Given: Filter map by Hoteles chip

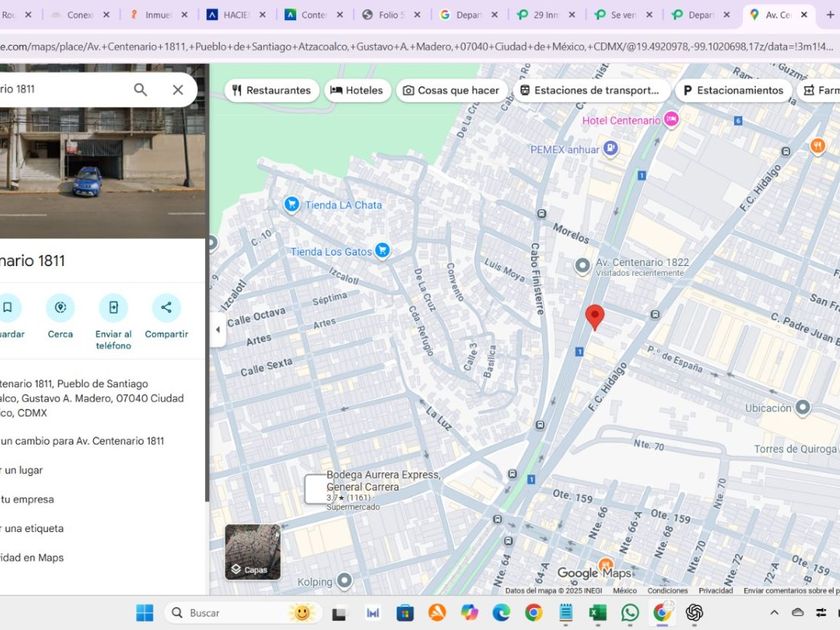Looking at the screenshot, I should pyautogui.click(x=356, y=90).
